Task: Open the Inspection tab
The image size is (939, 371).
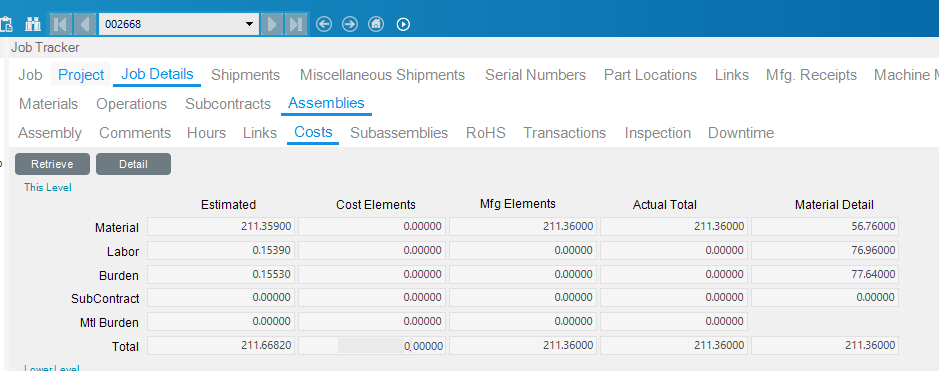Action: [x=658, y=133]
